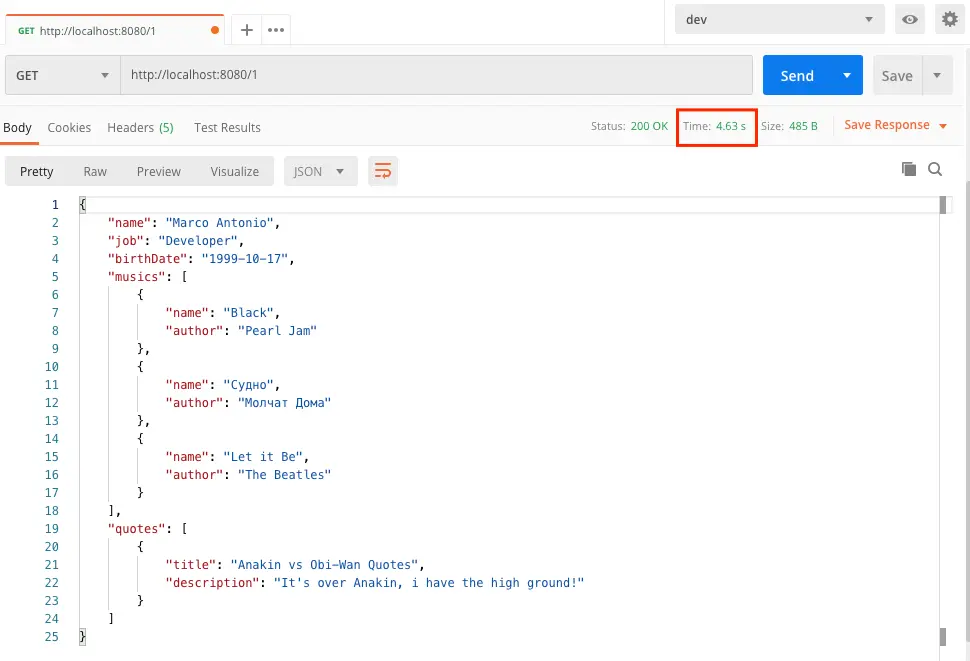Click the "Black" name value

(249, 313)
